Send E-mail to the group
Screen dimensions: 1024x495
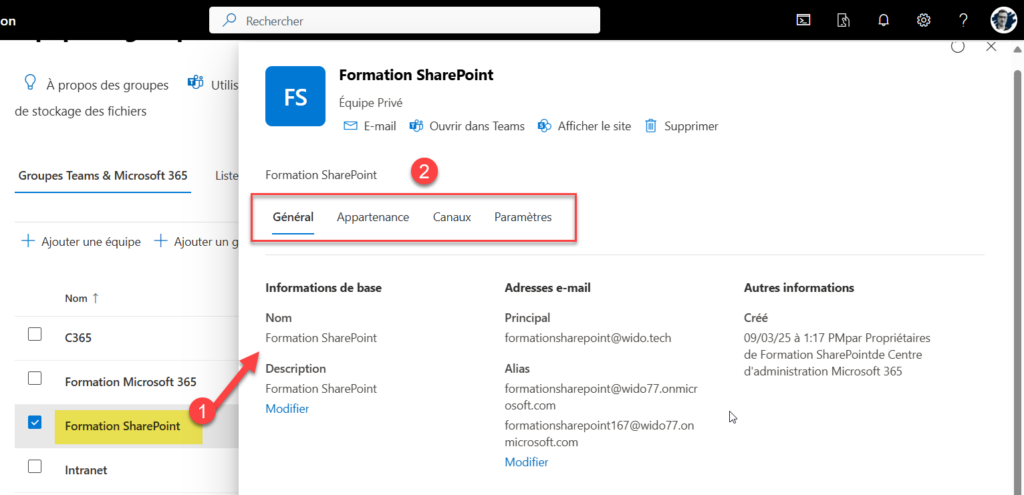pos(370,126)
